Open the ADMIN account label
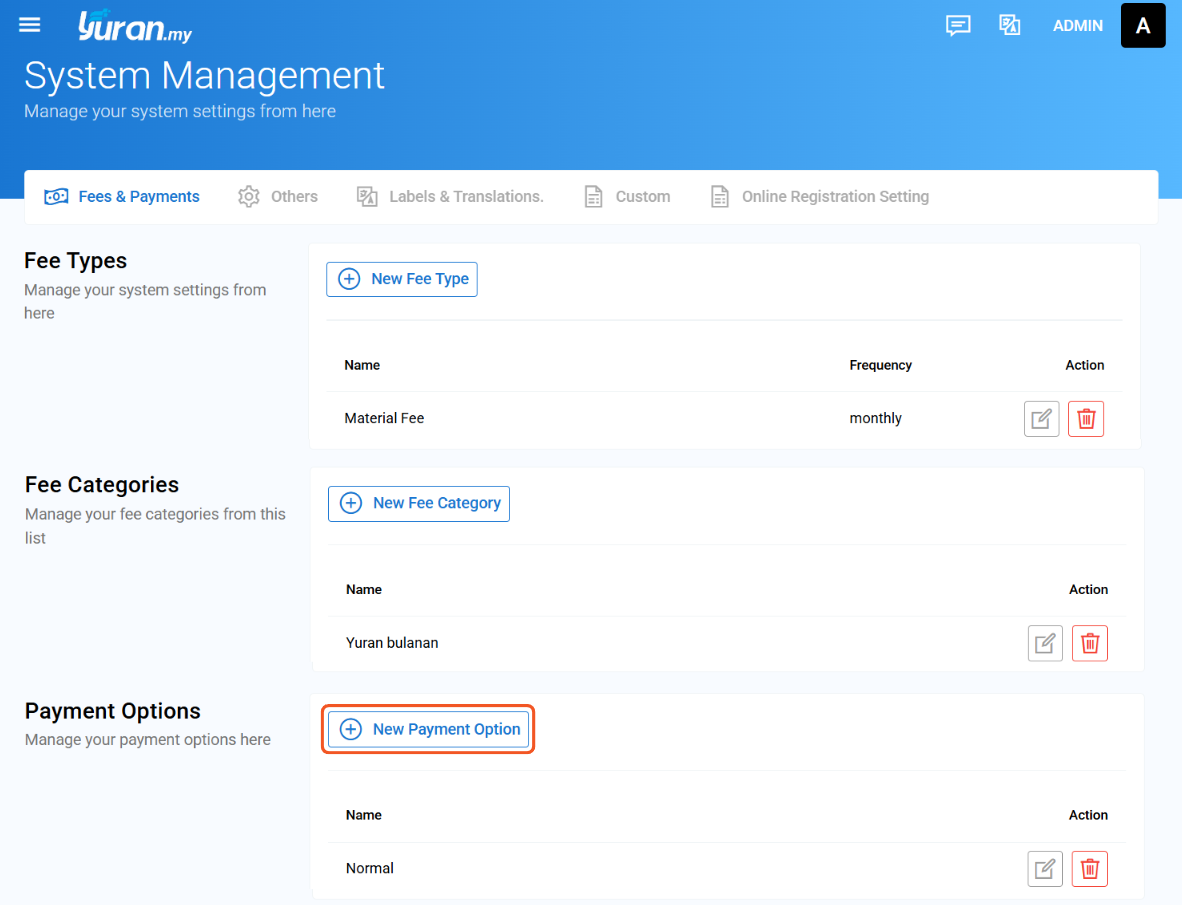The image size is (1182, 905). point(1077,26)
